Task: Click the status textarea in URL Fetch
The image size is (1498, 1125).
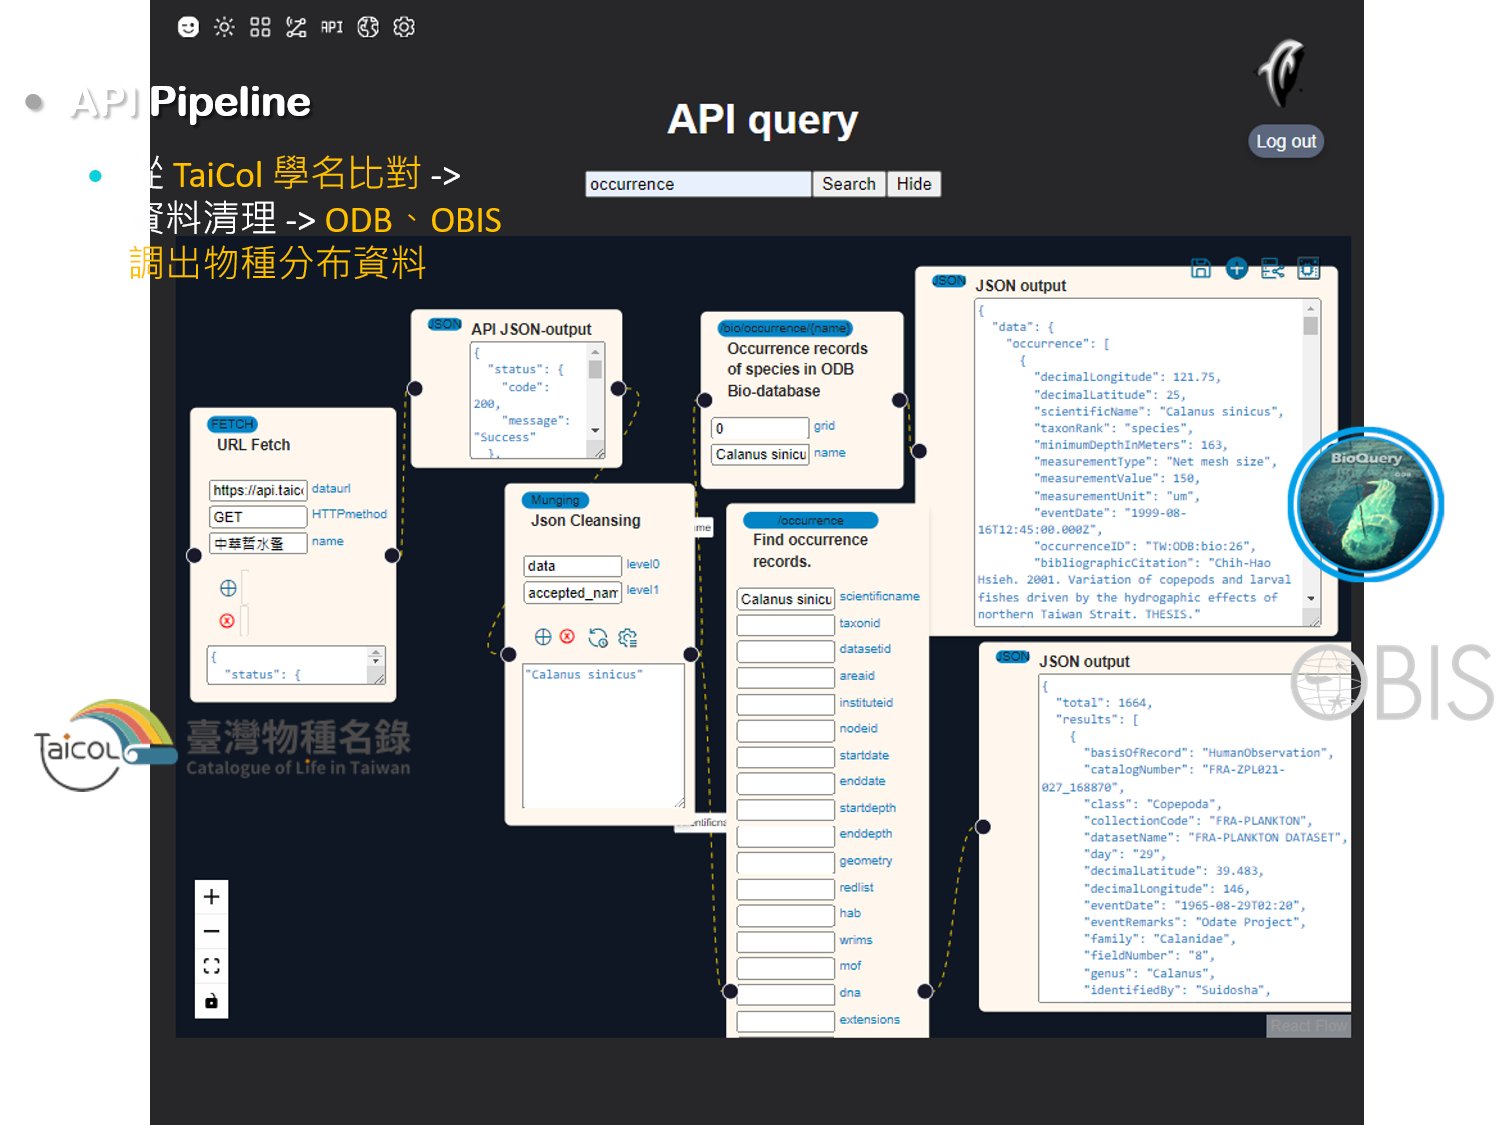Action: (296, 664)
